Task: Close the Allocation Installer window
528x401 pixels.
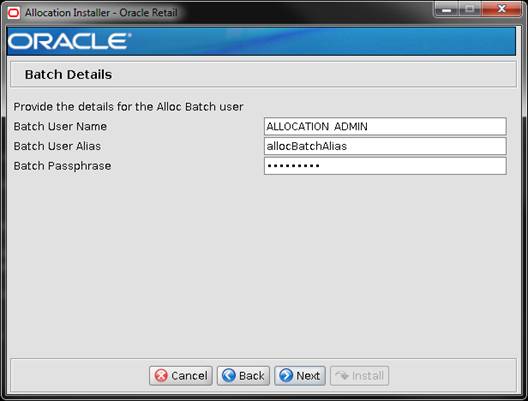Action: click(x=501, y=9)
